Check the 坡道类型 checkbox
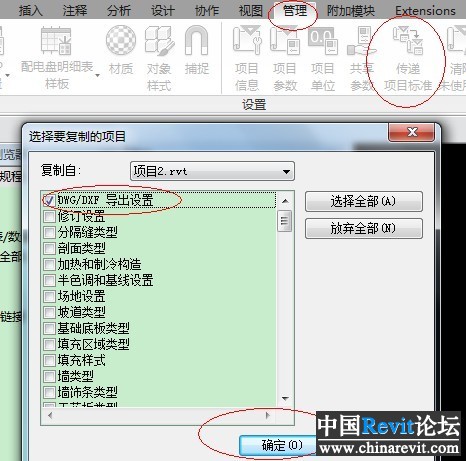The height and width of the screenshot is (461, 466). click(x=49, y=312)
